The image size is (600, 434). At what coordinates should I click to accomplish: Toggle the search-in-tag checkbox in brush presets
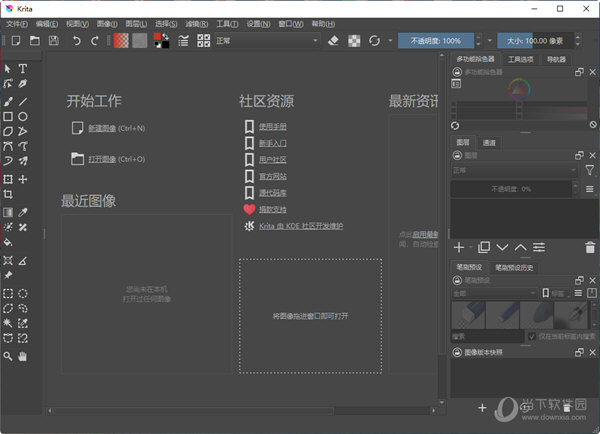[x=532, y=336]
